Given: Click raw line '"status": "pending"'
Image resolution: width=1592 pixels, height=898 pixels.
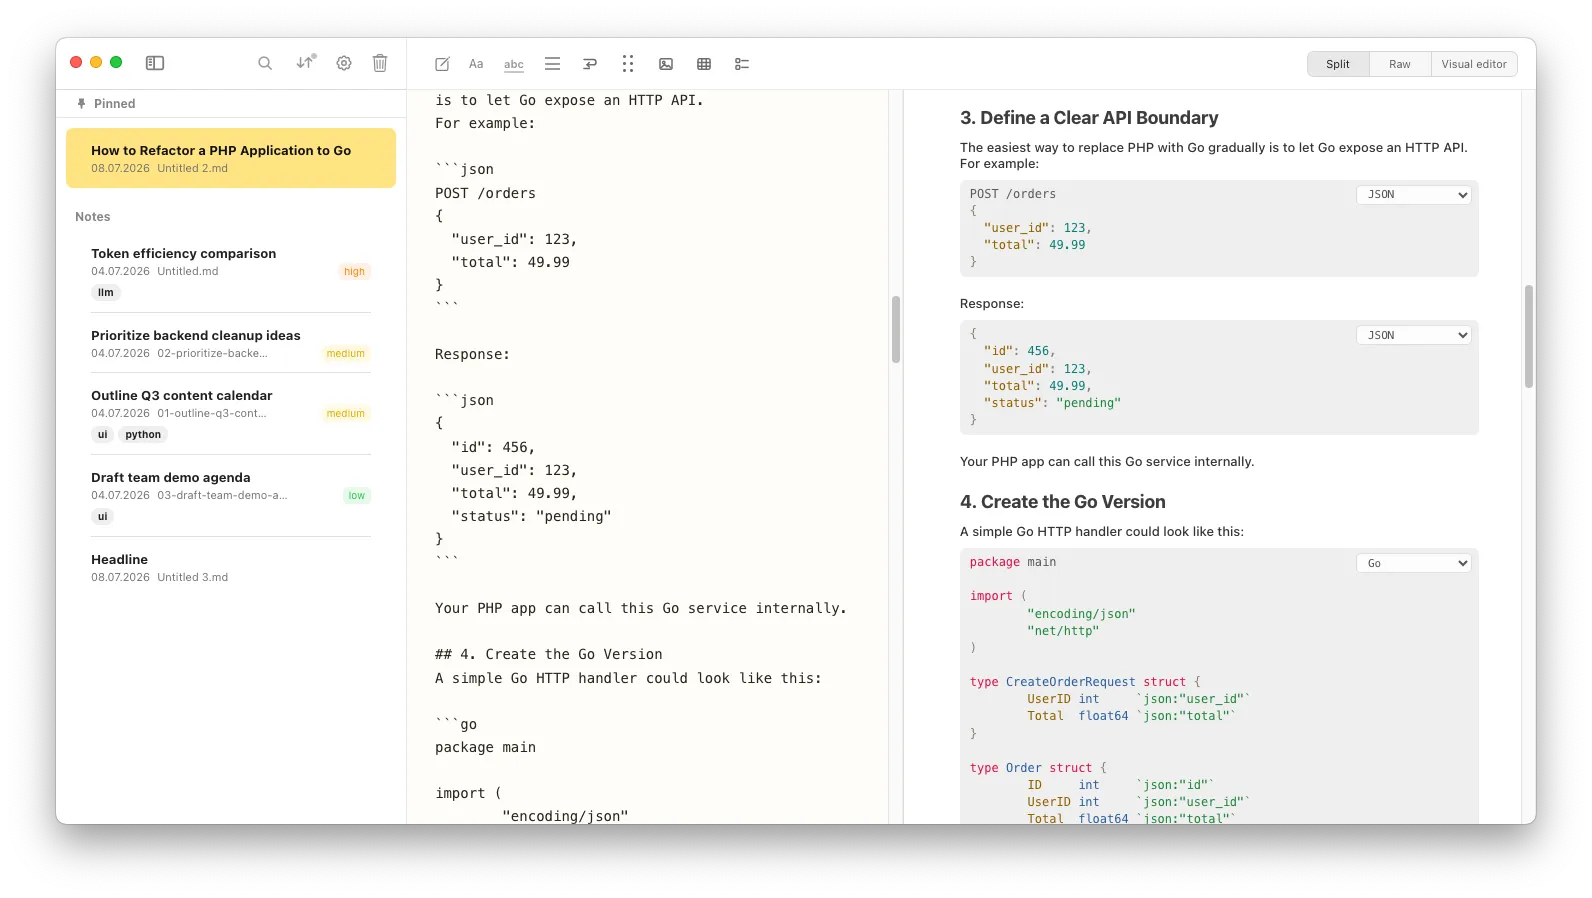Looking at the screenshot, I should 531,516.
